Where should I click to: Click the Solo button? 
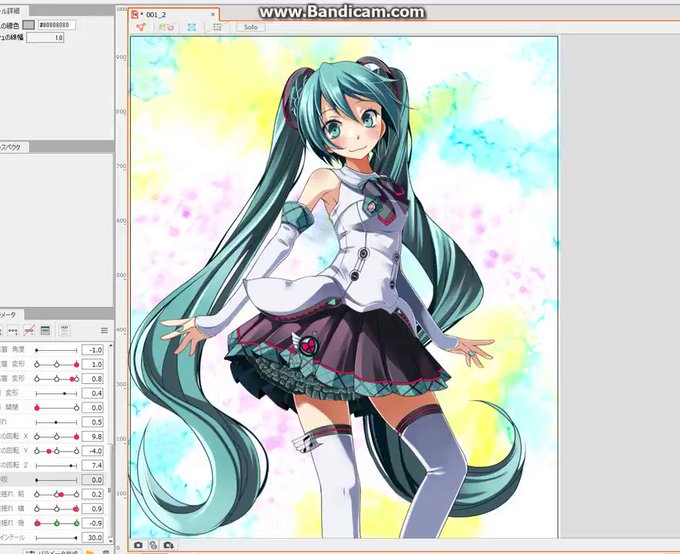tap(251, 27)
